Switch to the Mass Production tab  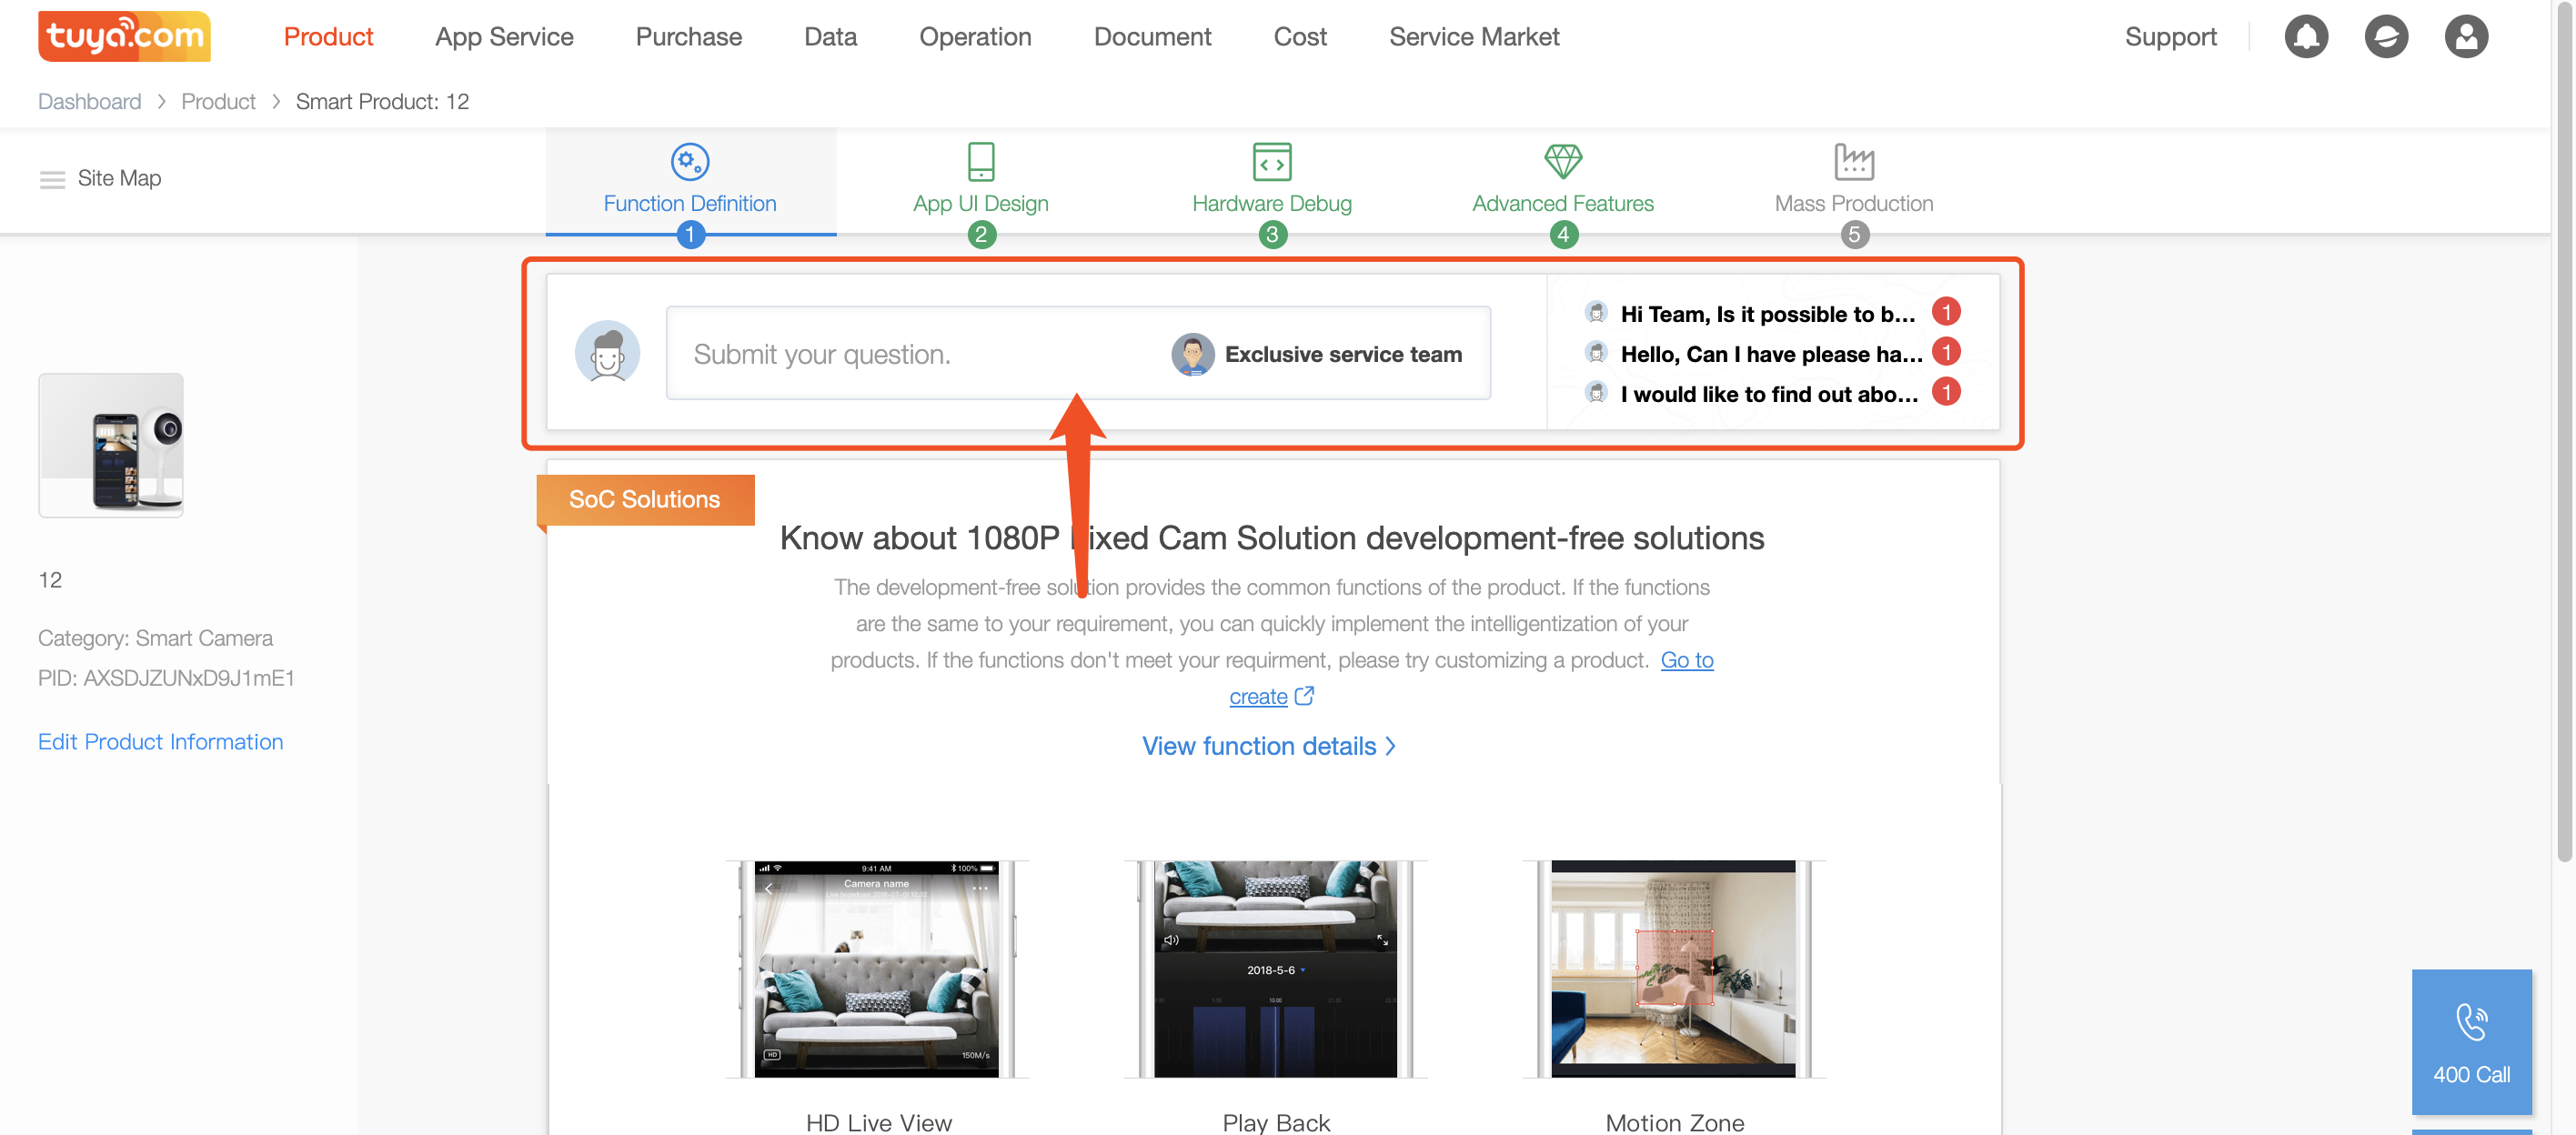click(x=1854, y=181)
